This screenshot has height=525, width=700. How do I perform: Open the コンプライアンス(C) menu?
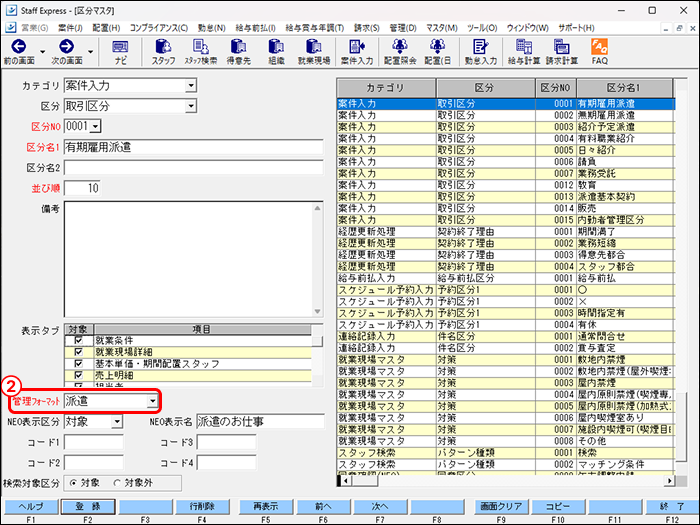[x=159, y=28]
